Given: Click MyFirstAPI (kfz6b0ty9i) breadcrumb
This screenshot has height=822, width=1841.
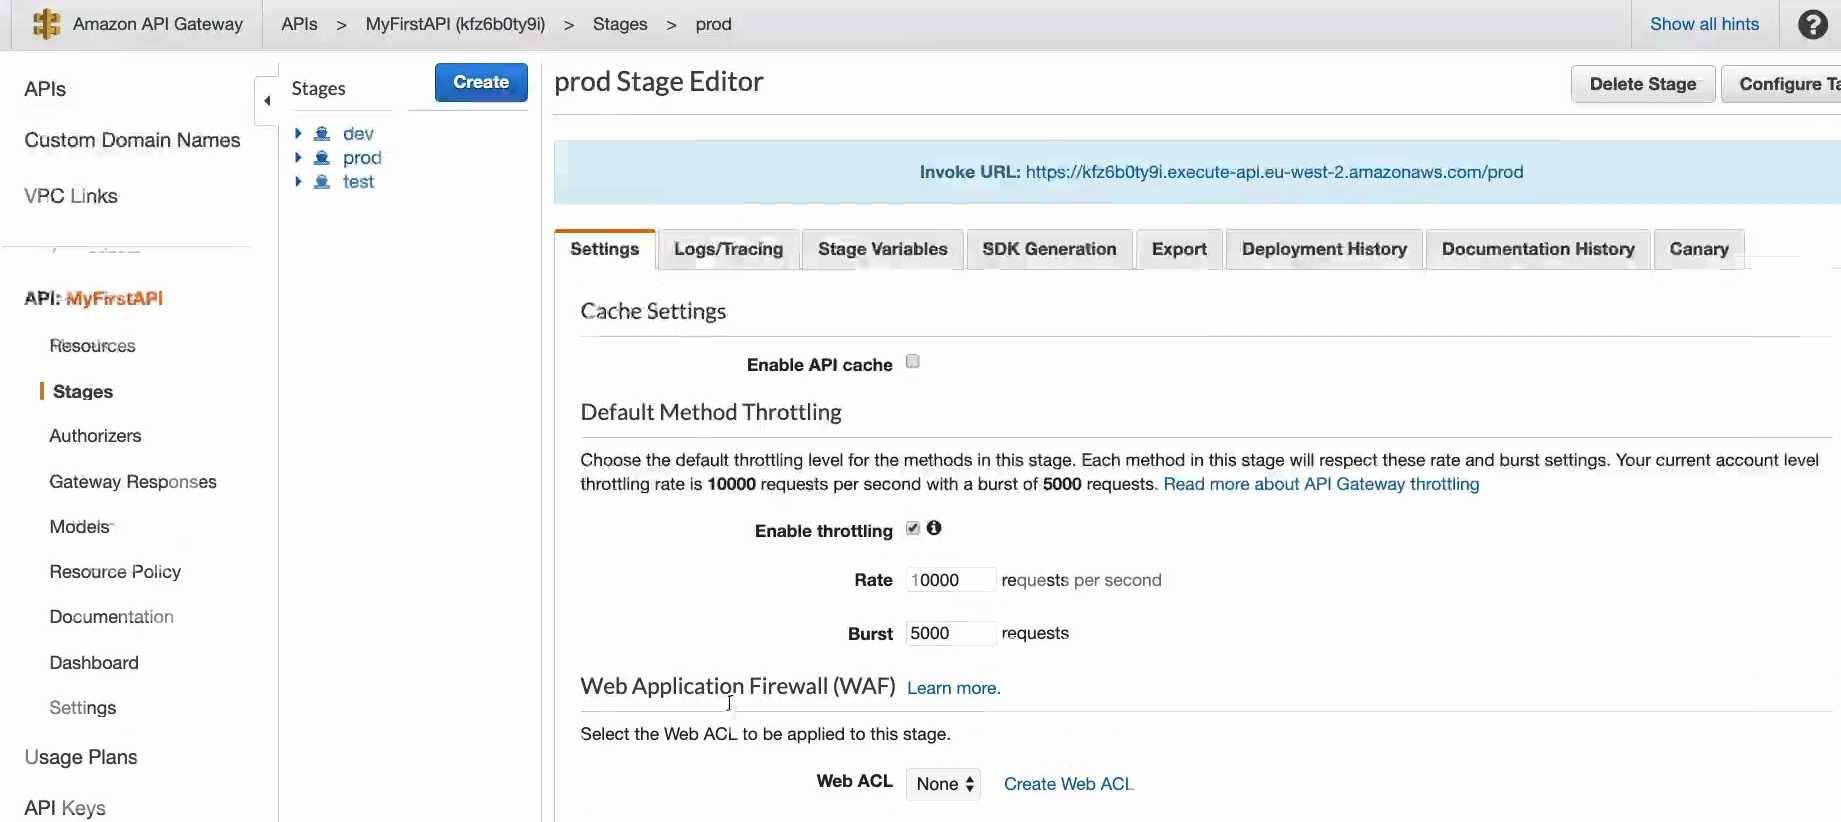Looking at the screenshot, I should click(455, 24).
